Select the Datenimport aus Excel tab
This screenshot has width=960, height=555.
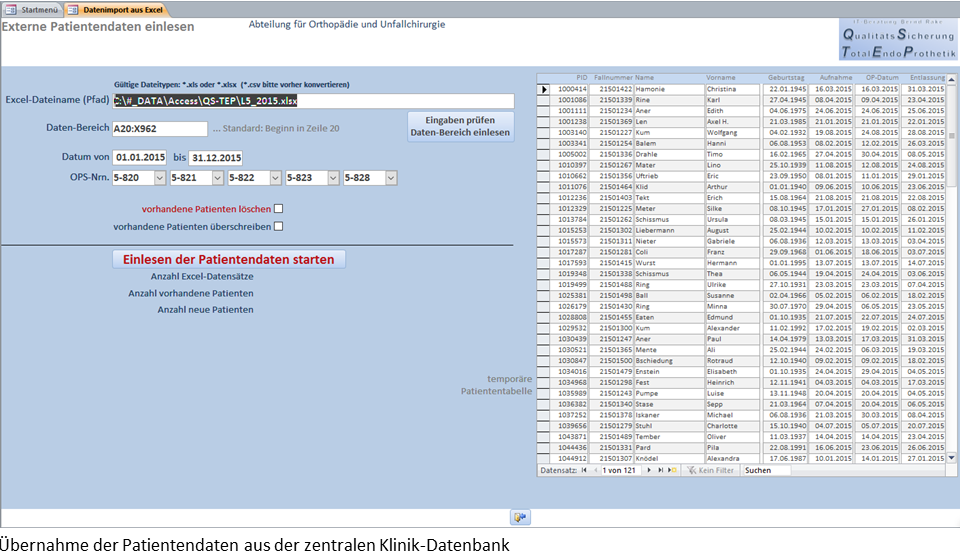coord(116,10)
